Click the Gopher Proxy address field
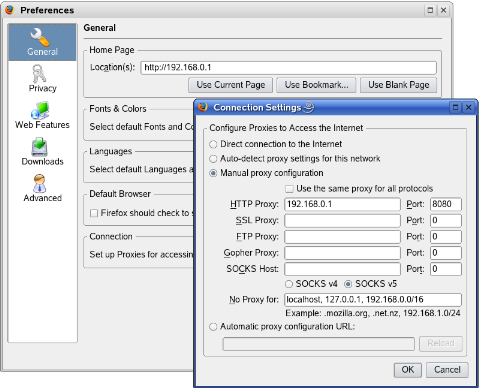This screenshot has width=480, height=389. coord(342,253)
